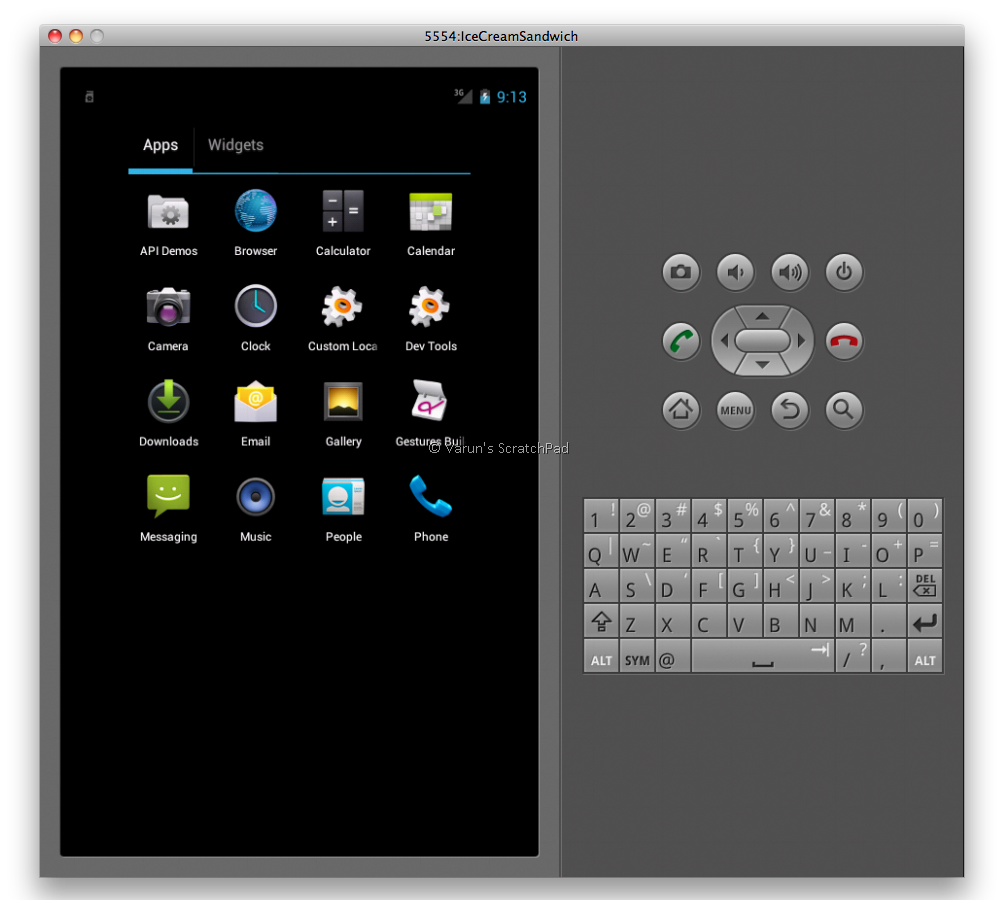The image size is (1004, 900).
Task: Open the Clock app
Action: point(255,318)
